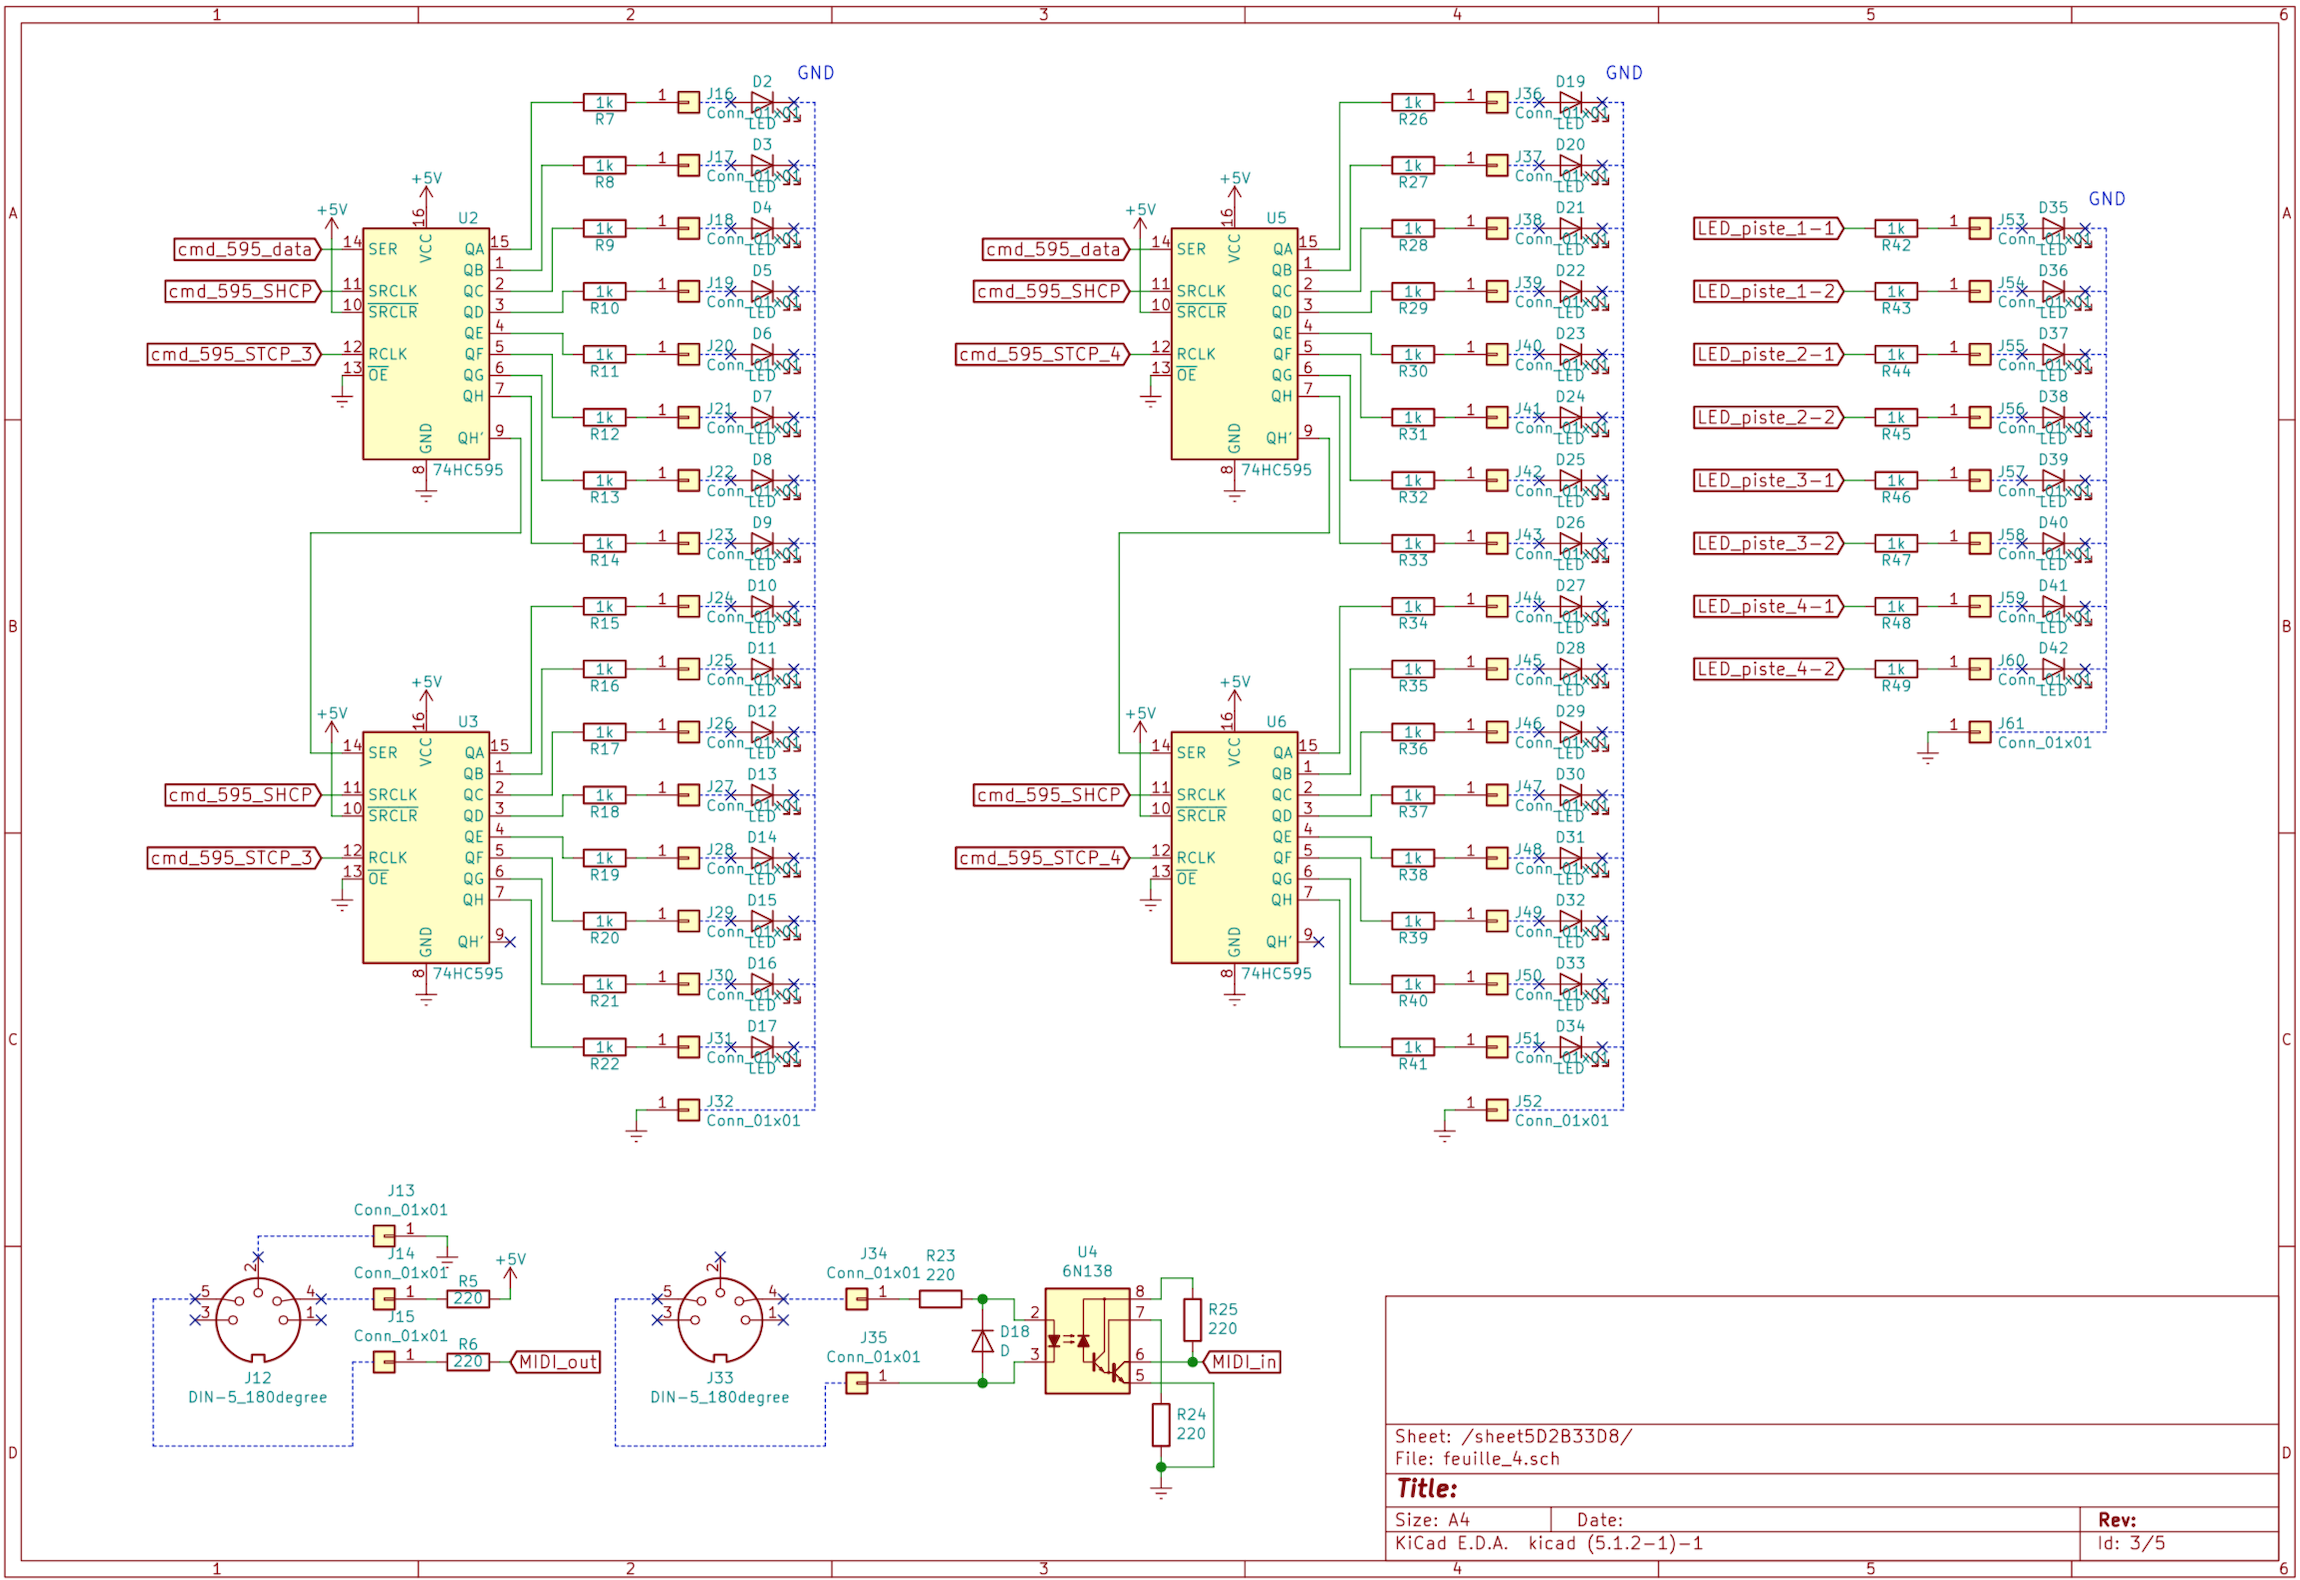Select the R24 220 resistor near ground
This screenshot has width=2300, height=1580.
coord(1160,1424)
